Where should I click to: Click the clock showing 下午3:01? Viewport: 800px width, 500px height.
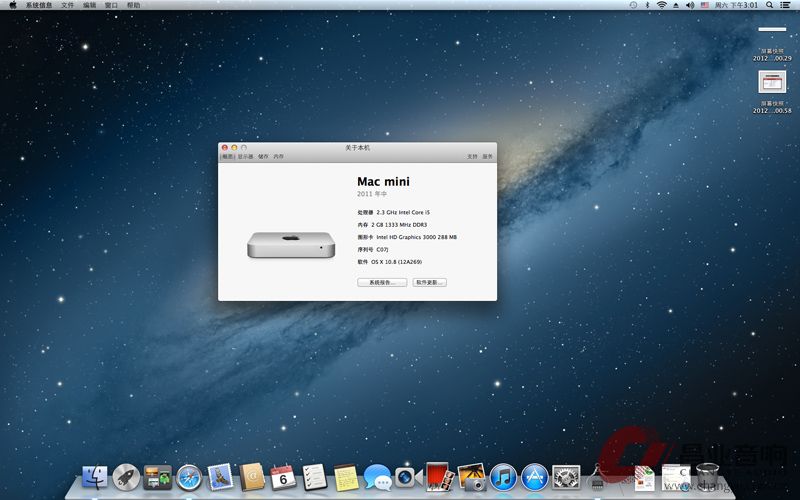736,5
